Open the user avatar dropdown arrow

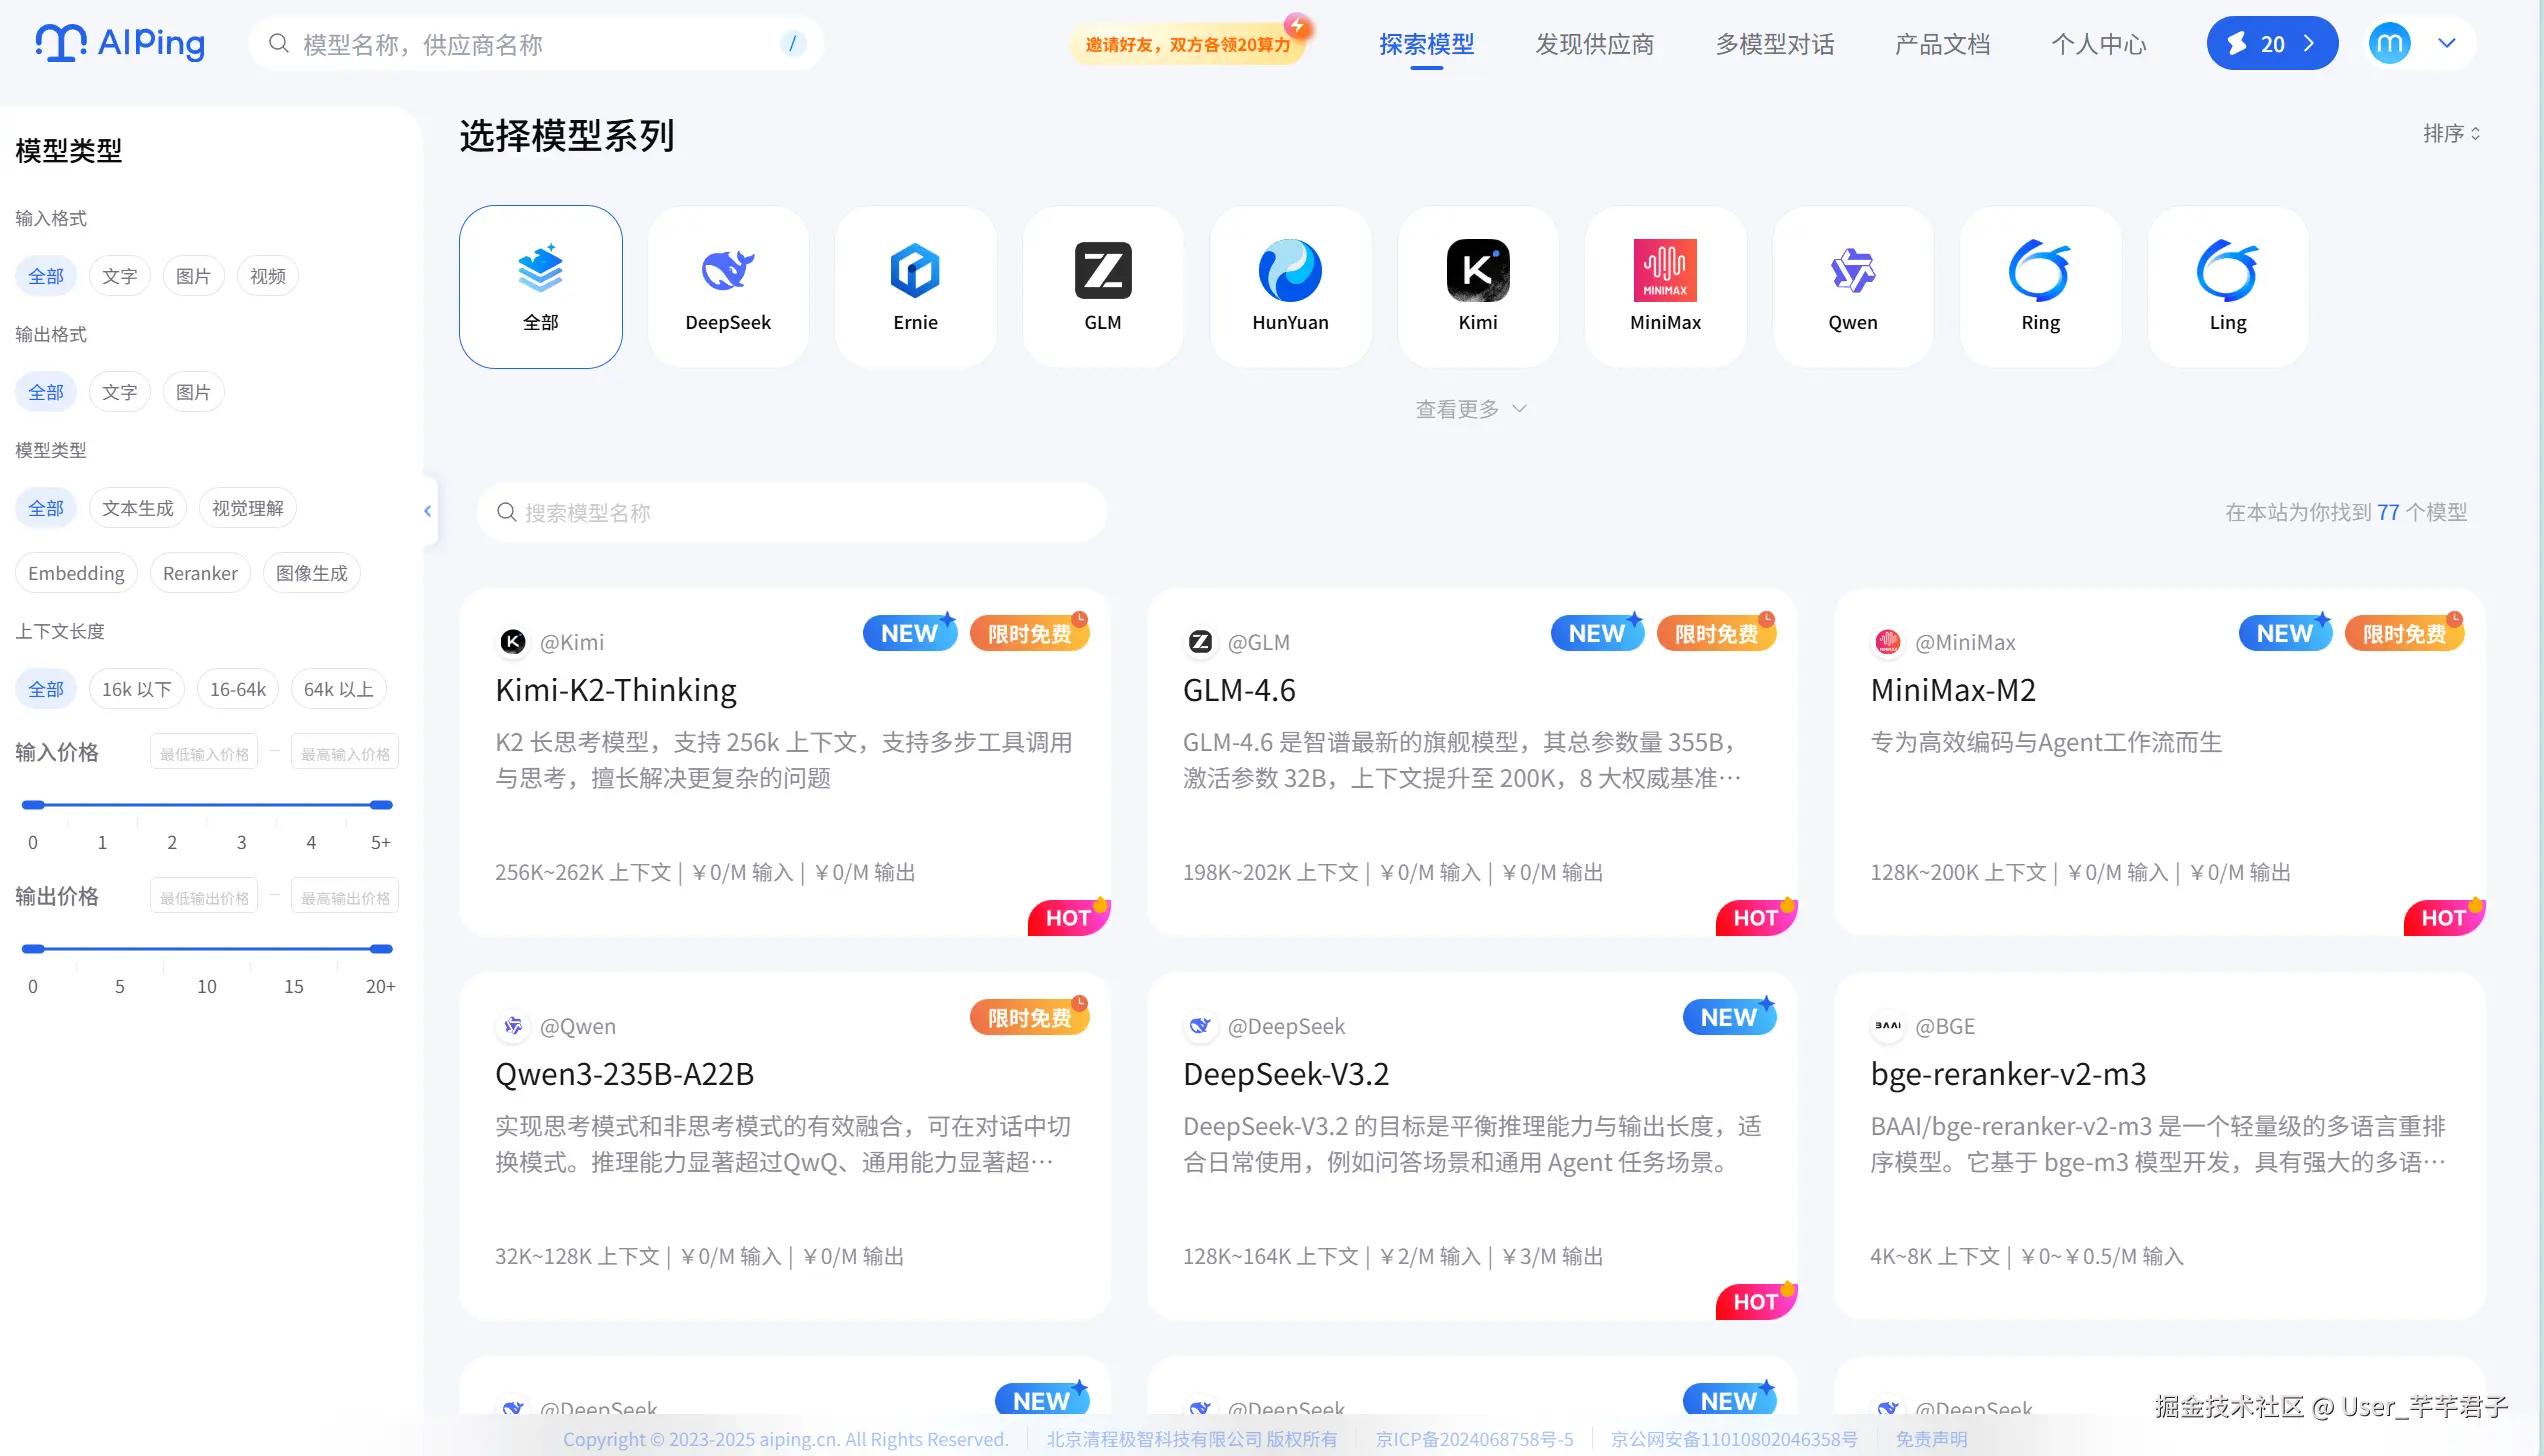coord(2447,43)
